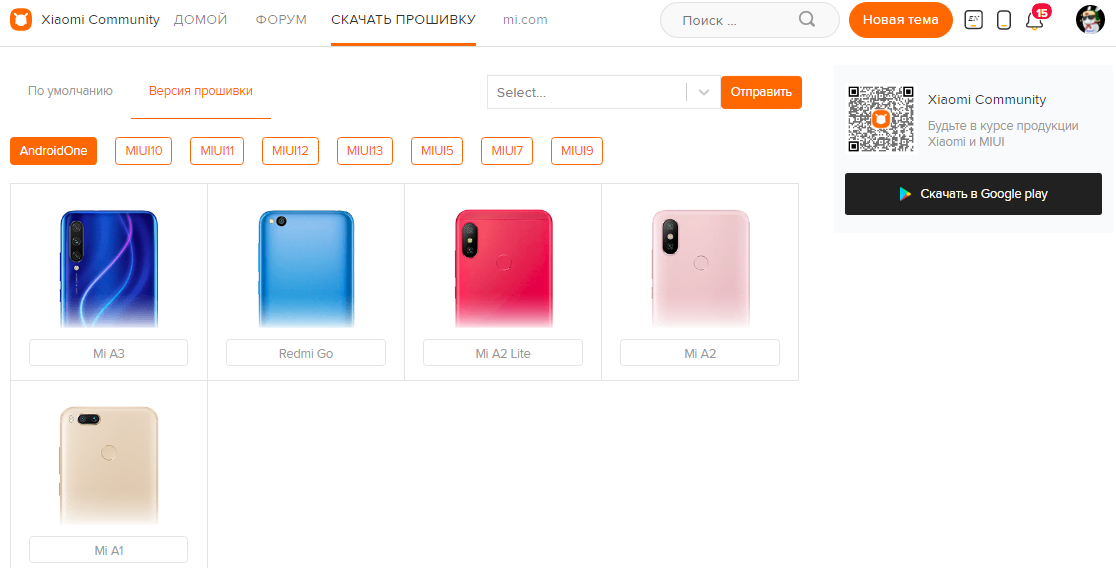Click the search magnifier icon

click(x=806, y=19)
